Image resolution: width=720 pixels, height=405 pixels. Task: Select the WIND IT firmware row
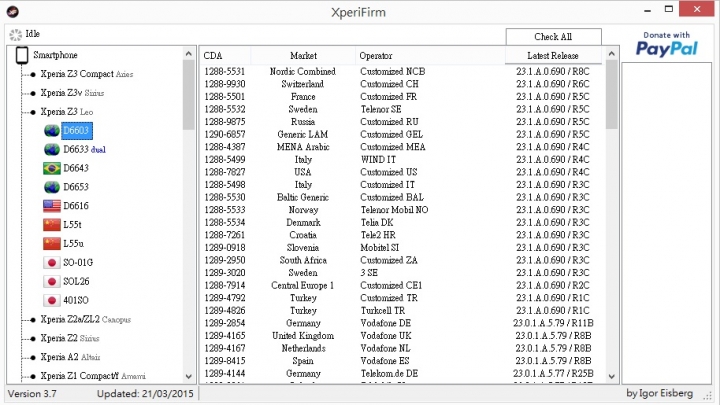(x=402, y=160)
